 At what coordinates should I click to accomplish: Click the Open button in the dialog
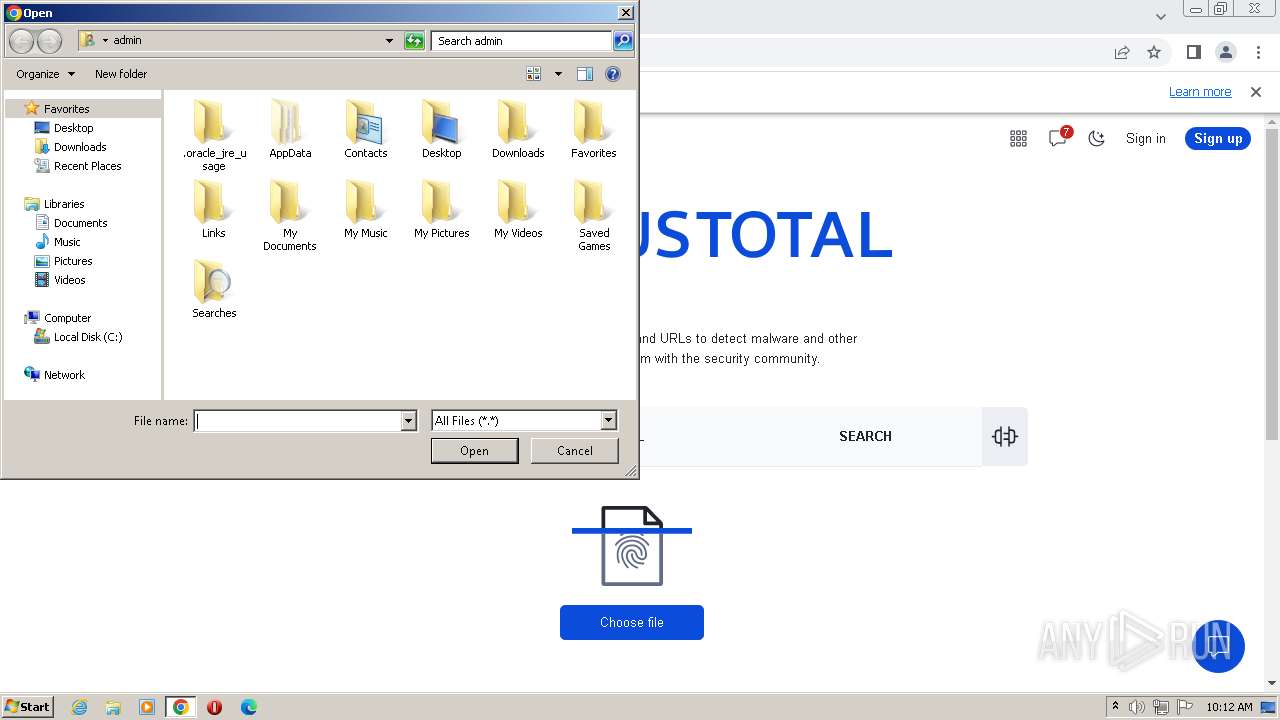click(474, 451)
